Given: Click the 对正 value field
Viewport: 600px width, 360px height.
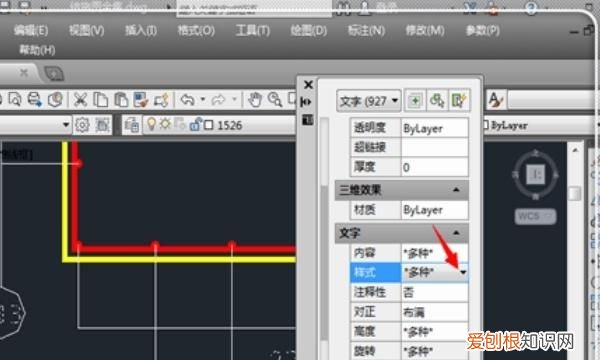Looking at the screenshot, I should click(x=434, y=312).
